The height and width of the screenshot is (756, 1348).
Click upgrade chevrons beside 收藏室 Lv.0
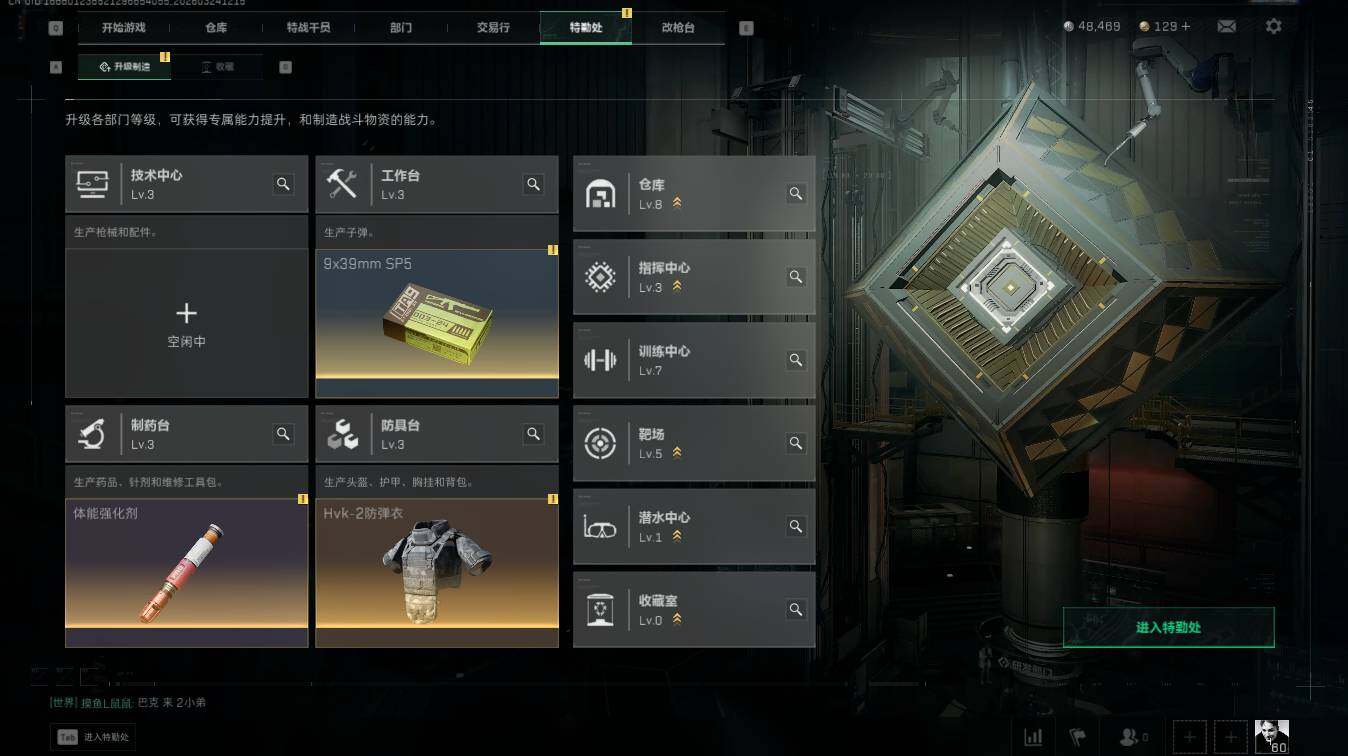(677, 620)
